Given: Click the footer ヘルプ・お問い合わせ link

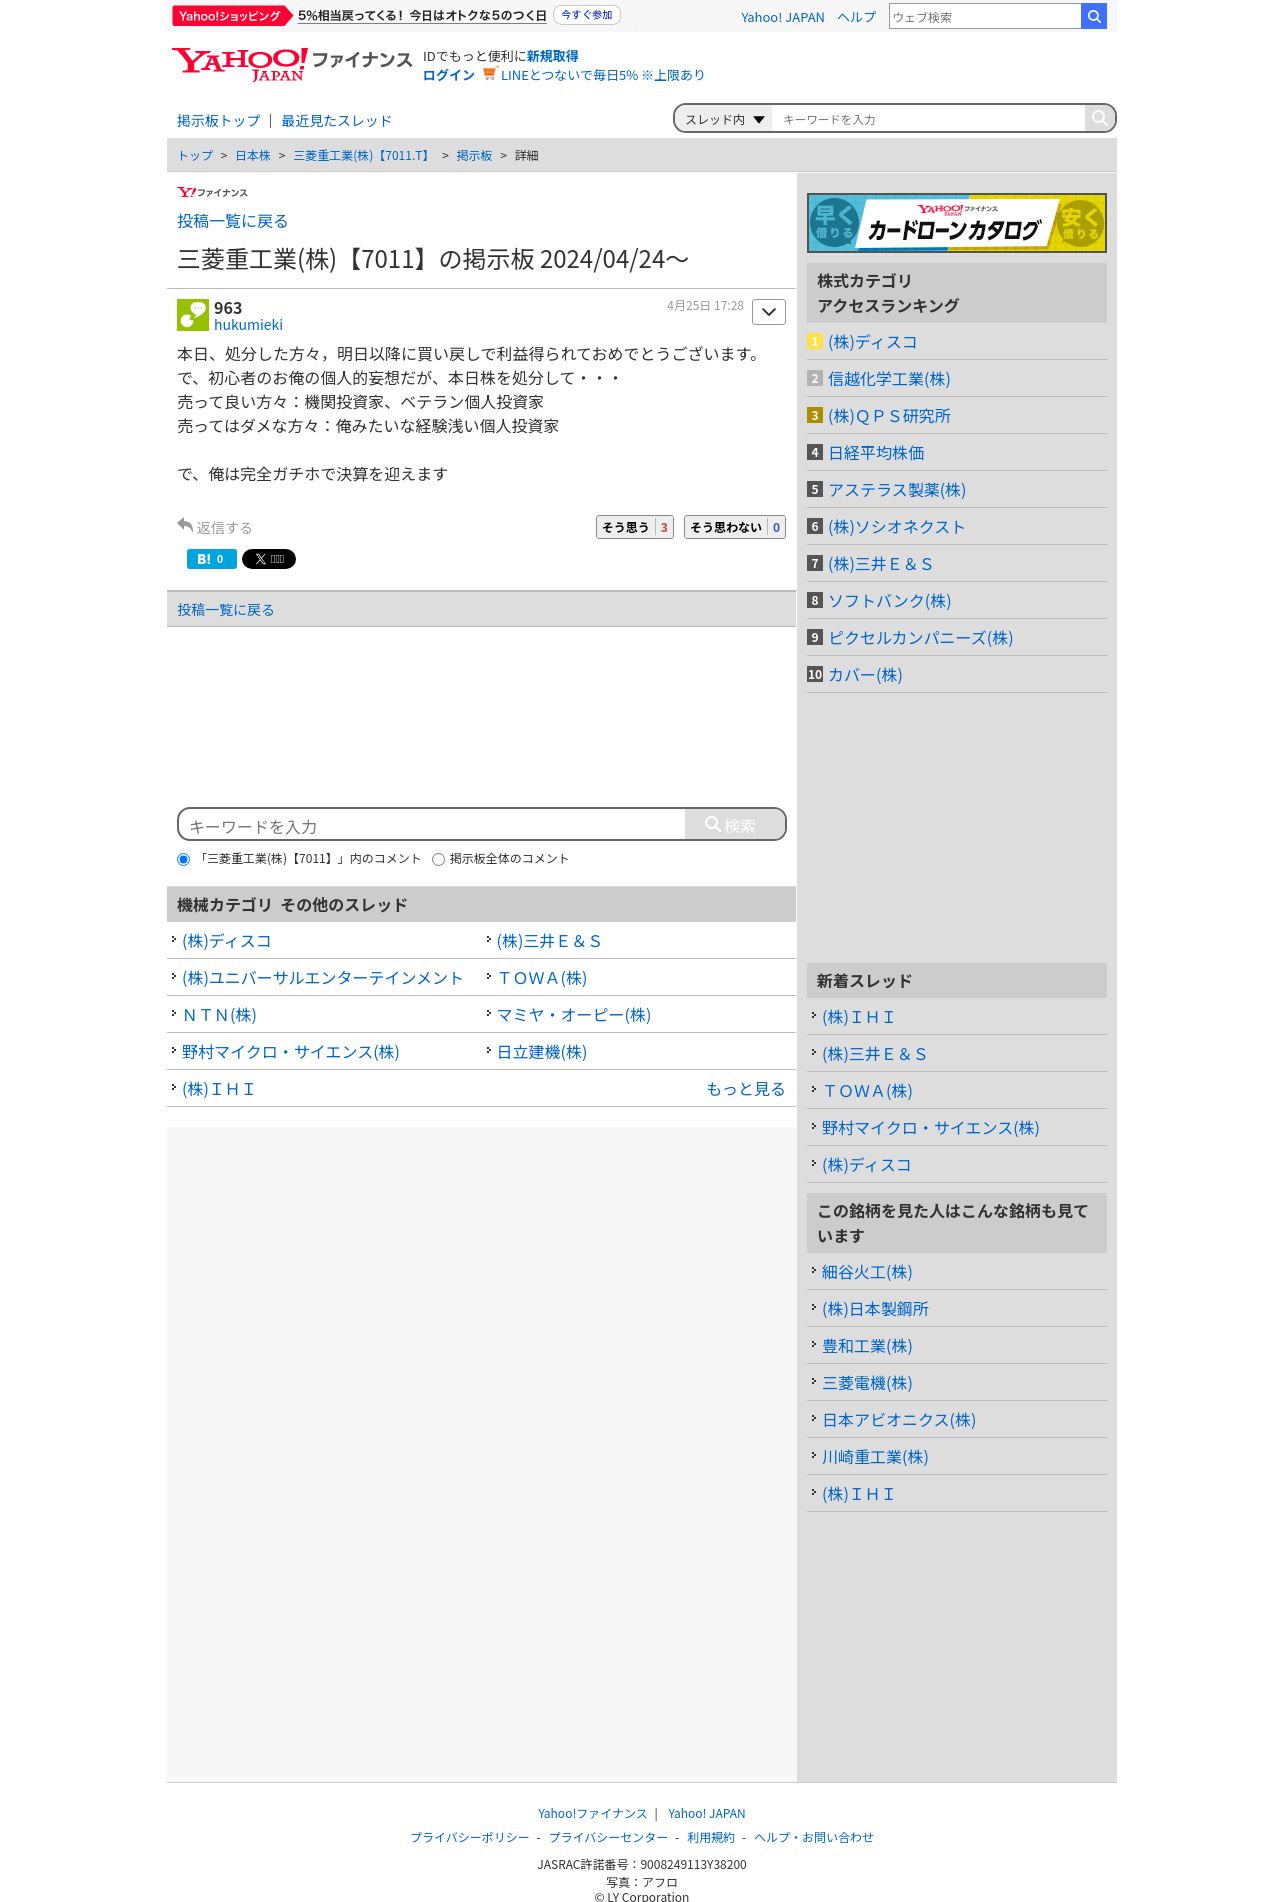Looking at the screenshot, I should tap(814, 1838).
